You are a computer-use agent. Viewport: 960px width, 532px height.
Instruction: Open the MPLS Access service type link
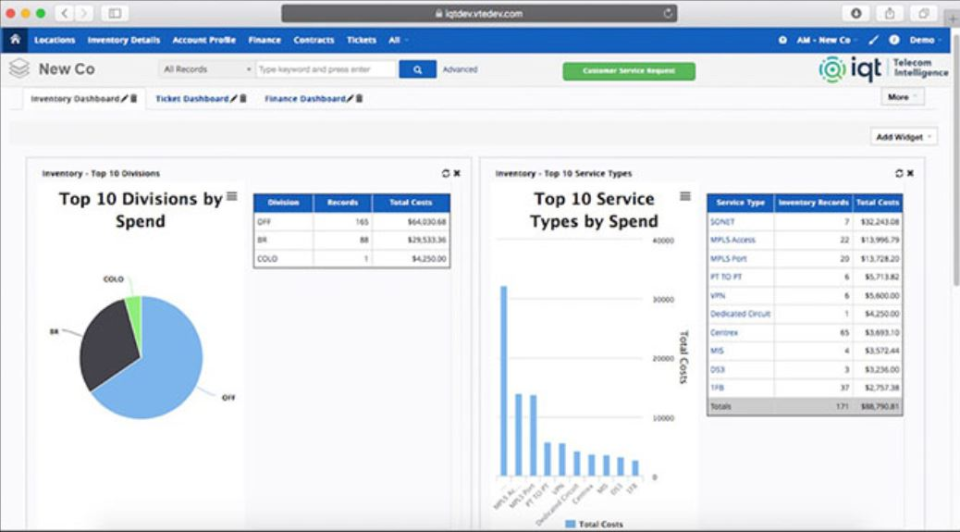tap(733, 240)
